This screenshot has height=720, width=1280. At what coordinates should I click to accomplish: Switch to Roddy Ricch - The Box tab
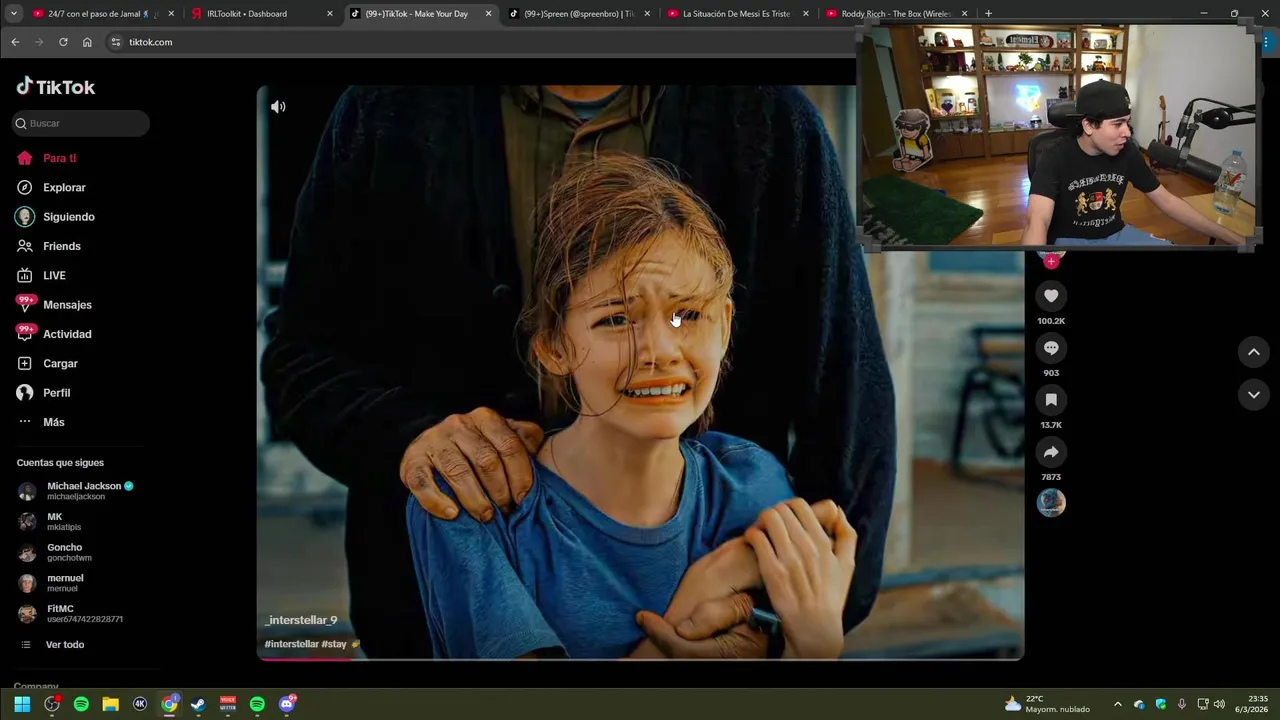895,14
